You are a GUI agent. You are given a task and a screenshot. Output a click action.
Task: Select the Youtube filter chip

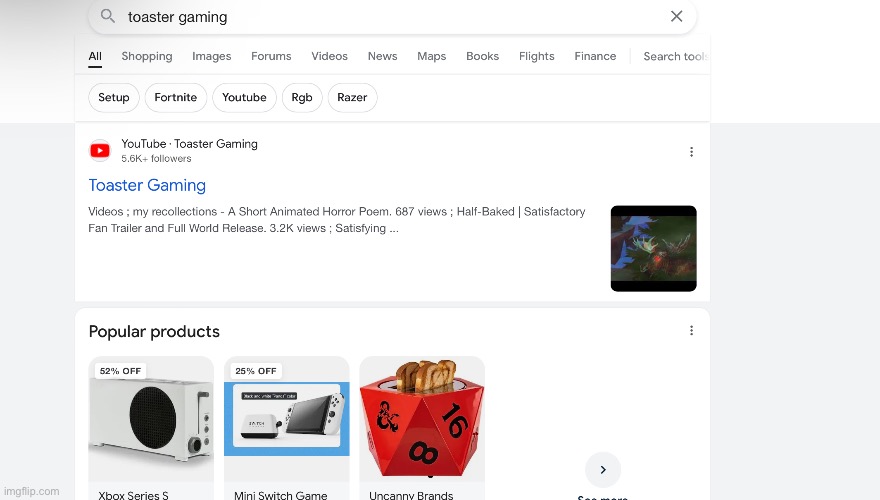(244, 97)
